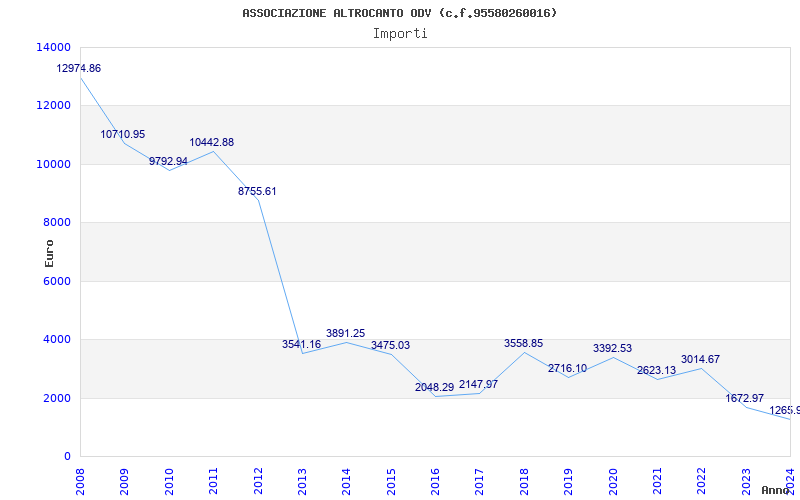Select the 2048.29 data label
The width and height of the screenshot is (800, 500).
(x=435, y=387)
